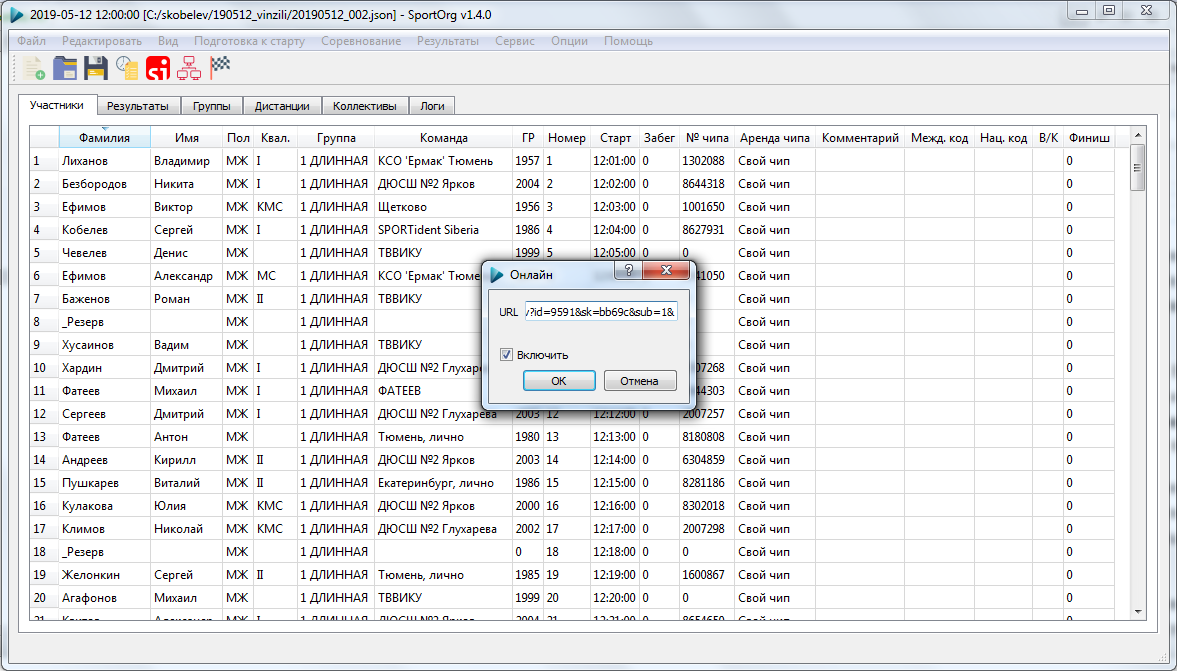Viewport: 1177px width, 671px height.
Task: Select the Участники tab
Action: (57, 105)
